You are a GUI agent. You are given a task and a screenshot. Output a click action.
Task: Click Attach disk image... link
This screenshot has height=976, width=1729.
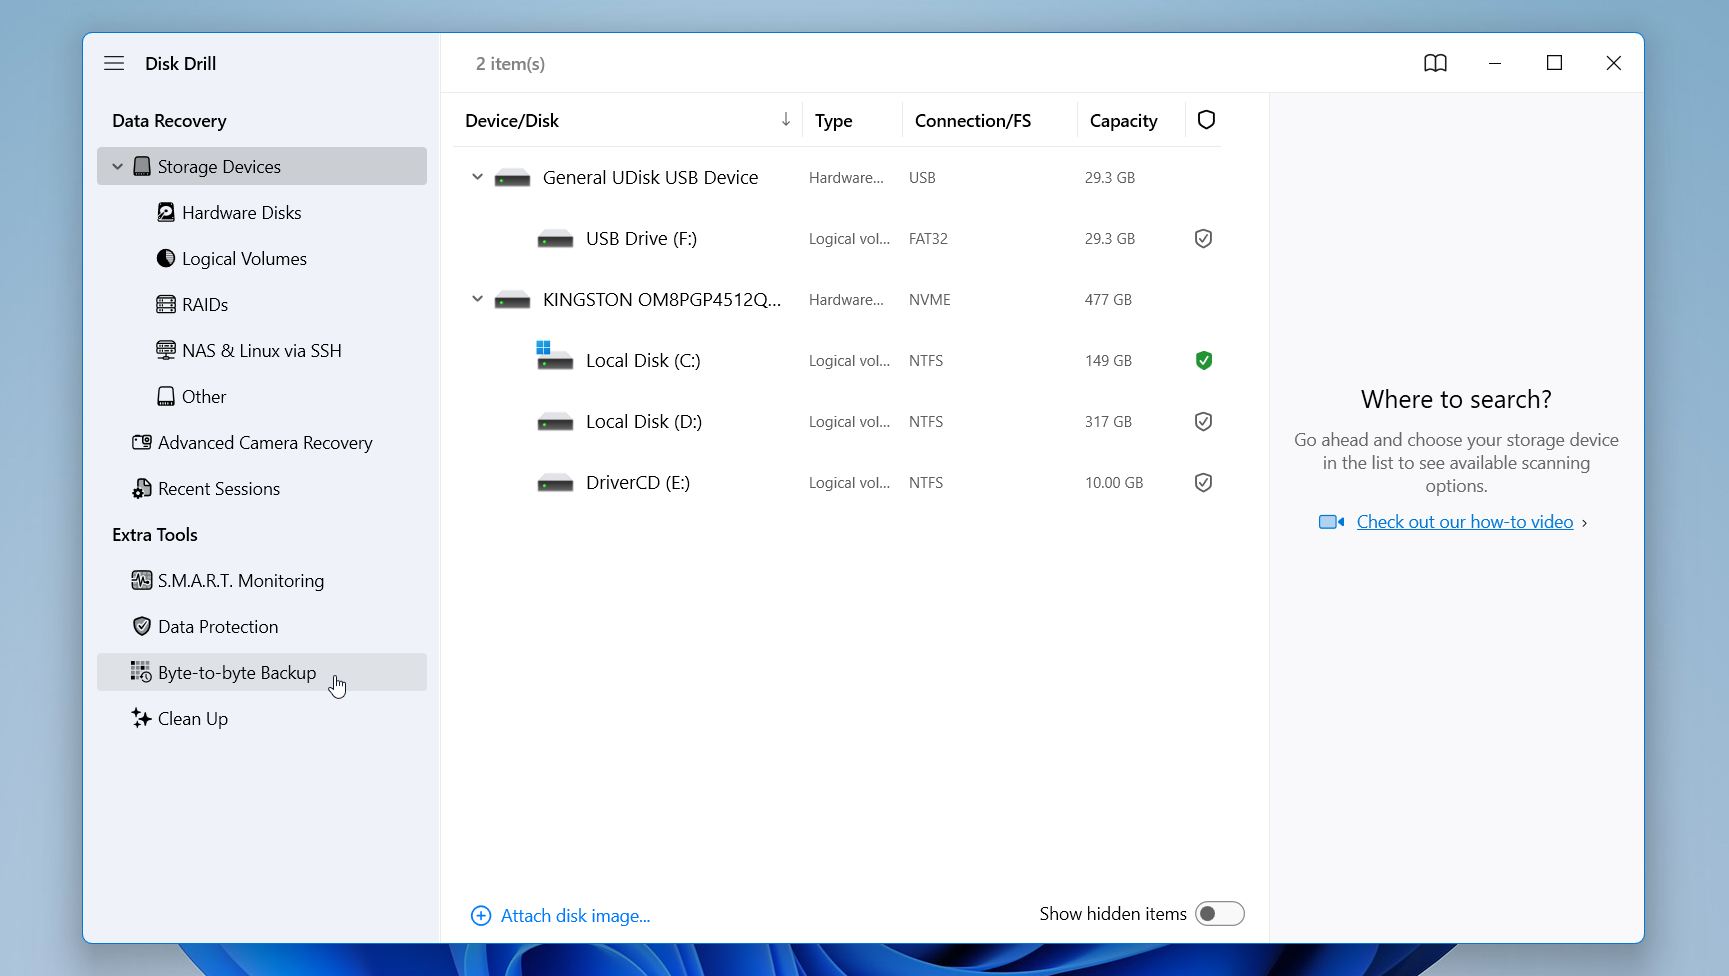(x=575, y=916)
